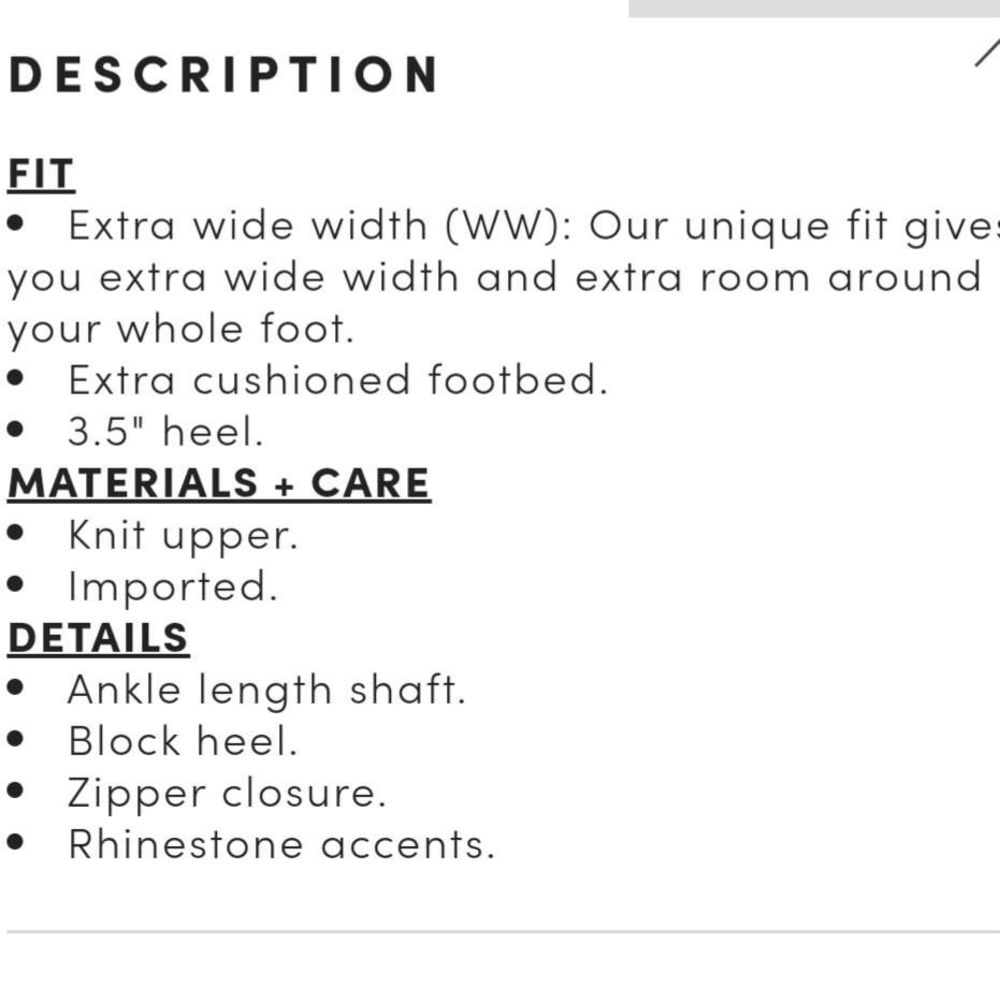Click the 'Imported' line
Image resolution: width=1000 pixels, height=1000 pixels.
tap(173, 587)
